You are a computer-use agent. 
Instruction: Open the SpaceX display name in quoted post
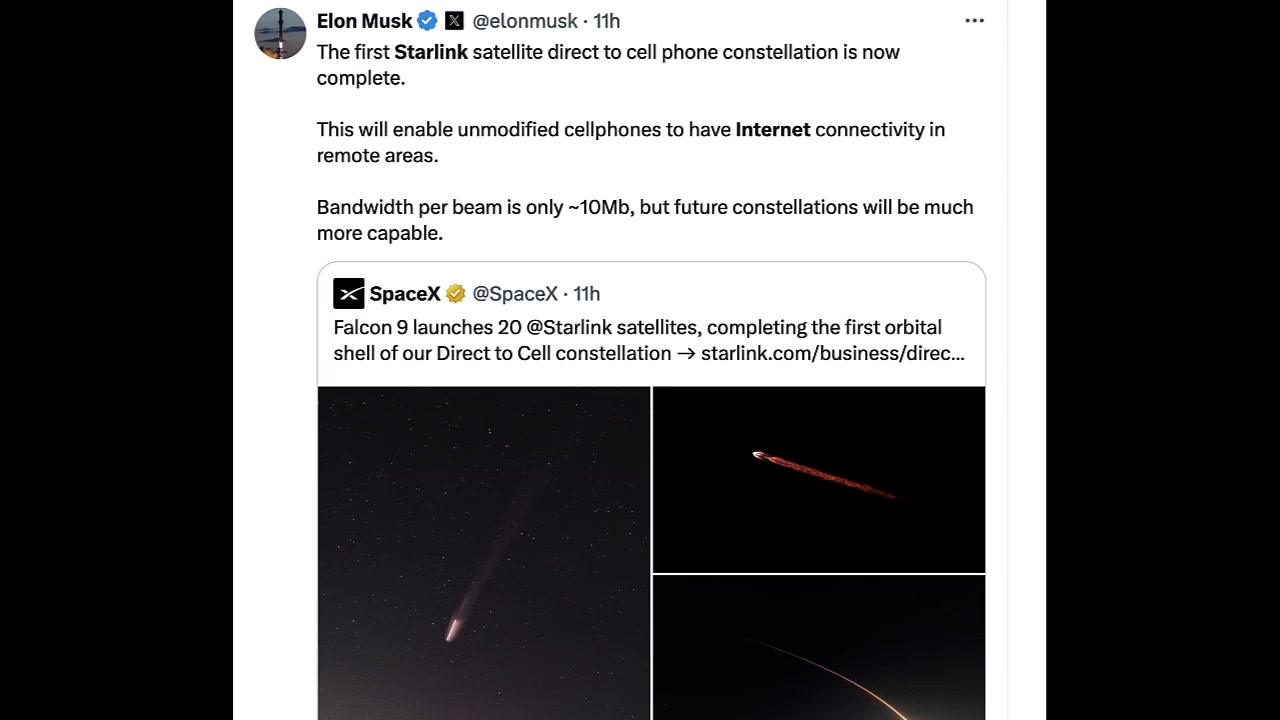click(404, 293)
